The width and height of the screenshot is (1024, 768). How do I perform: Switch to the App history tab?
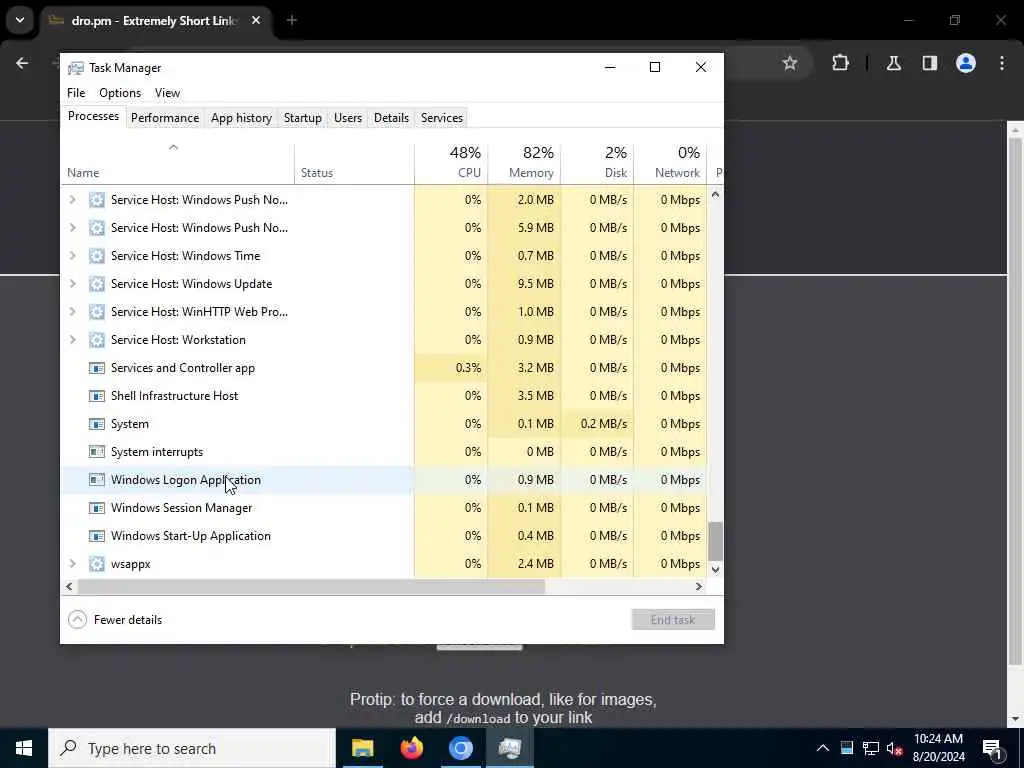[x=241, y=118]
